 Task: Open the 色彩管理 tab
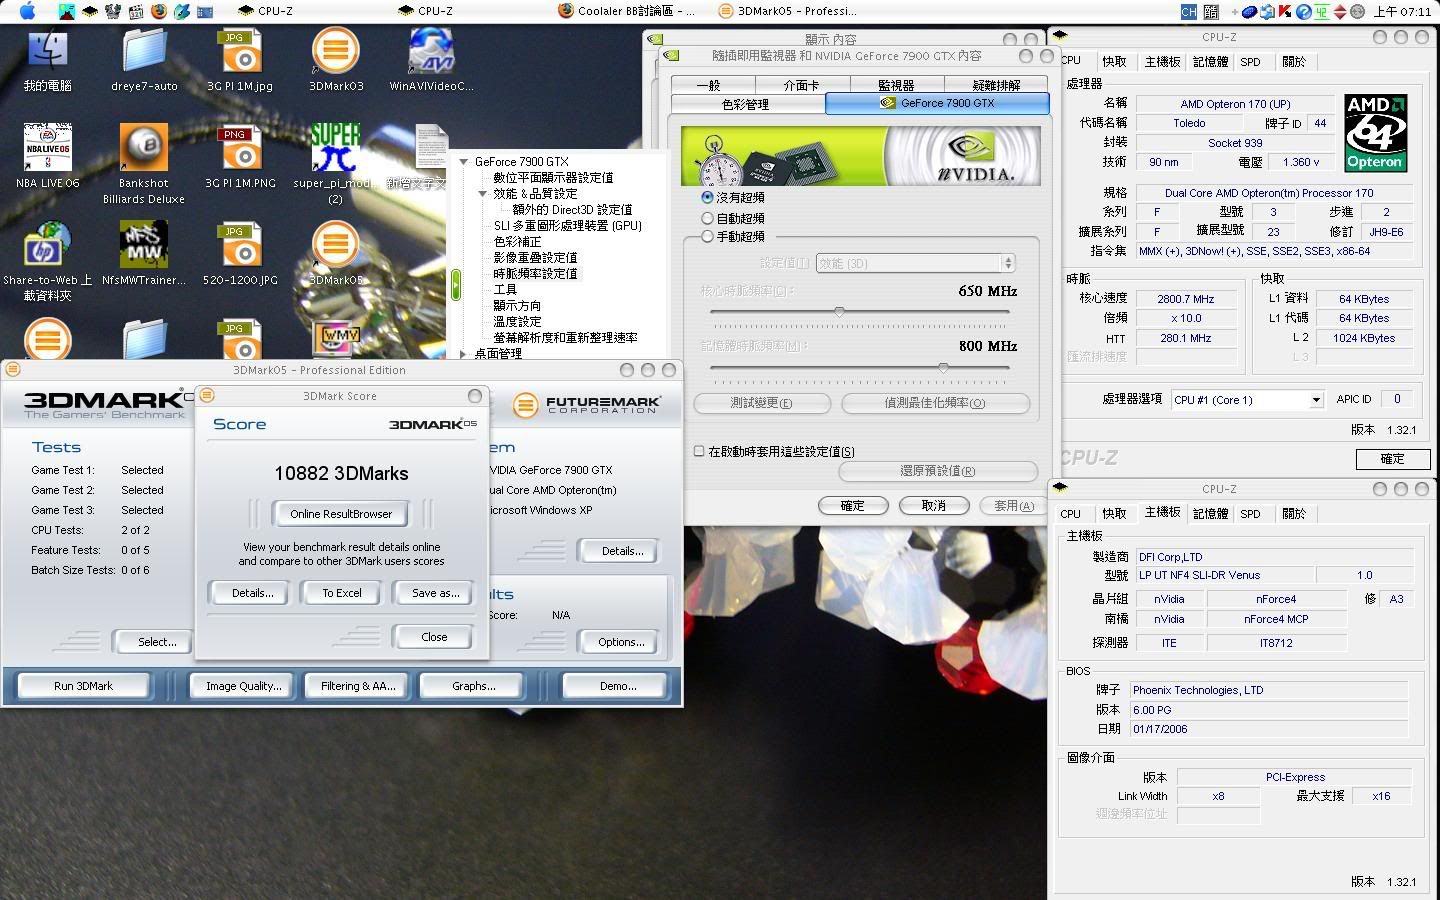pos(746,104)
